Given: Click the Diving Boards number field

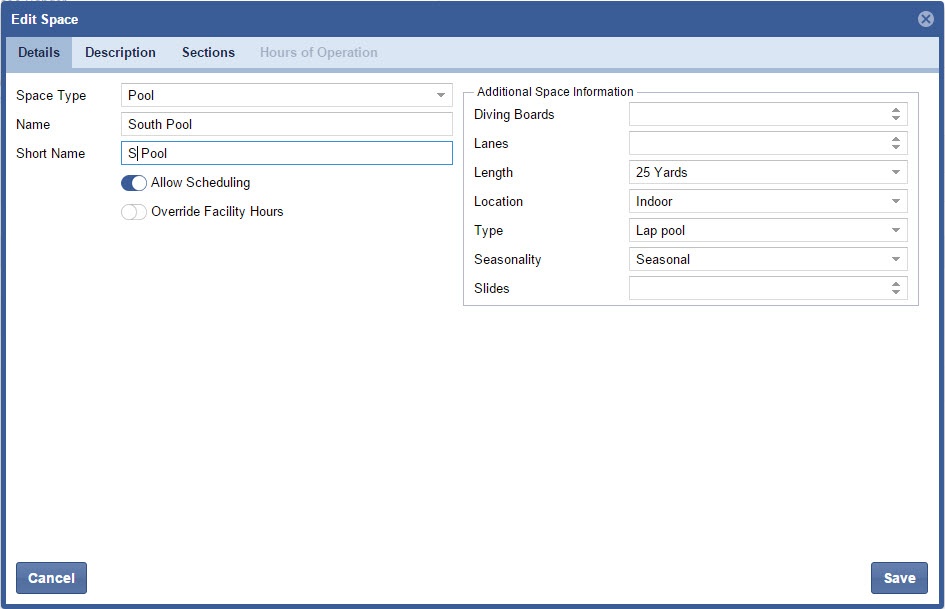Looking at the screenshot, I should pyautogui.click(x=757, y=115).
